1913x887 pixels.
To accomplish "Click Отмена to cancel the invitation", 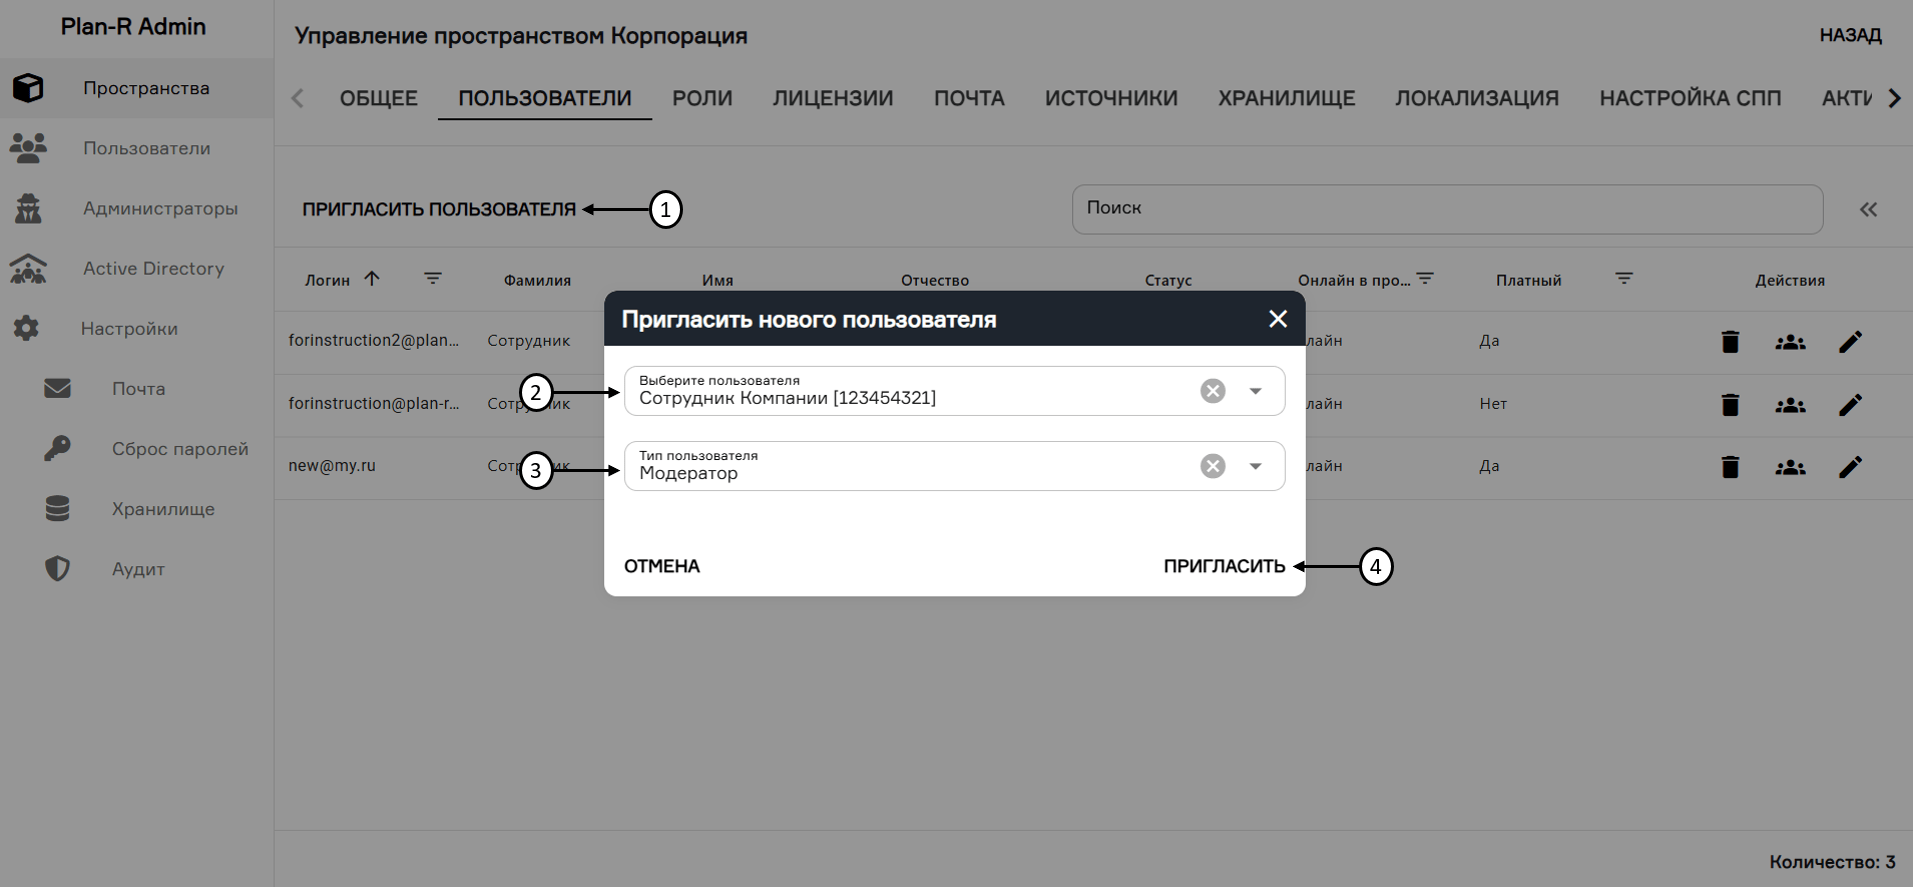I will [x=662, y=566].
